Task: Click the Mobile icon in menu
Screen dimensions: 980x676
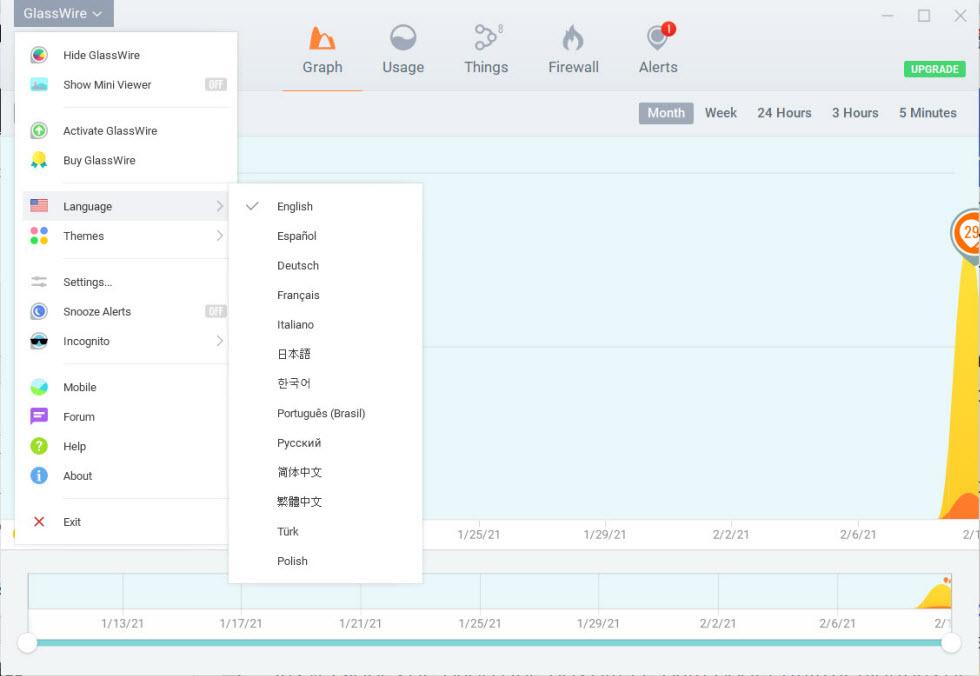Action: point(39,387)
